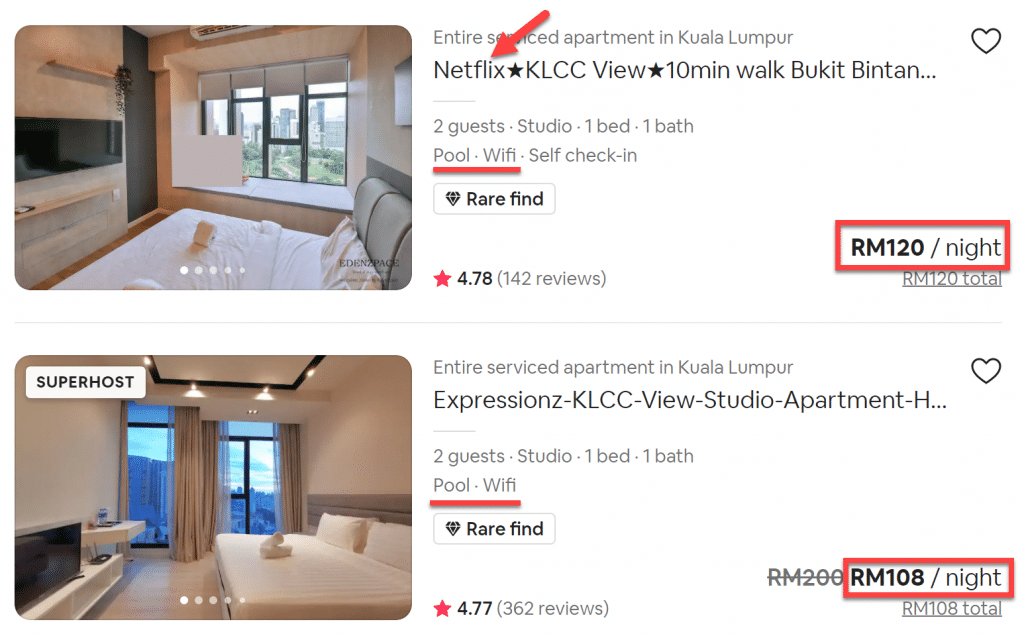Screen dimensions: 1024x636
Task: Open the 142 reviews count
Action: [x=551, y=279]
